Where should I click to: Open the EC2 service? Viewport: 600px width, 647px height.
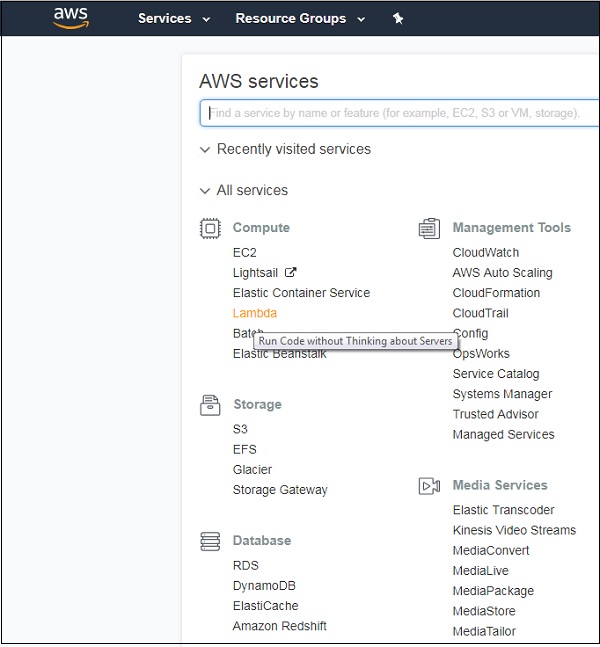pos(245,253)
